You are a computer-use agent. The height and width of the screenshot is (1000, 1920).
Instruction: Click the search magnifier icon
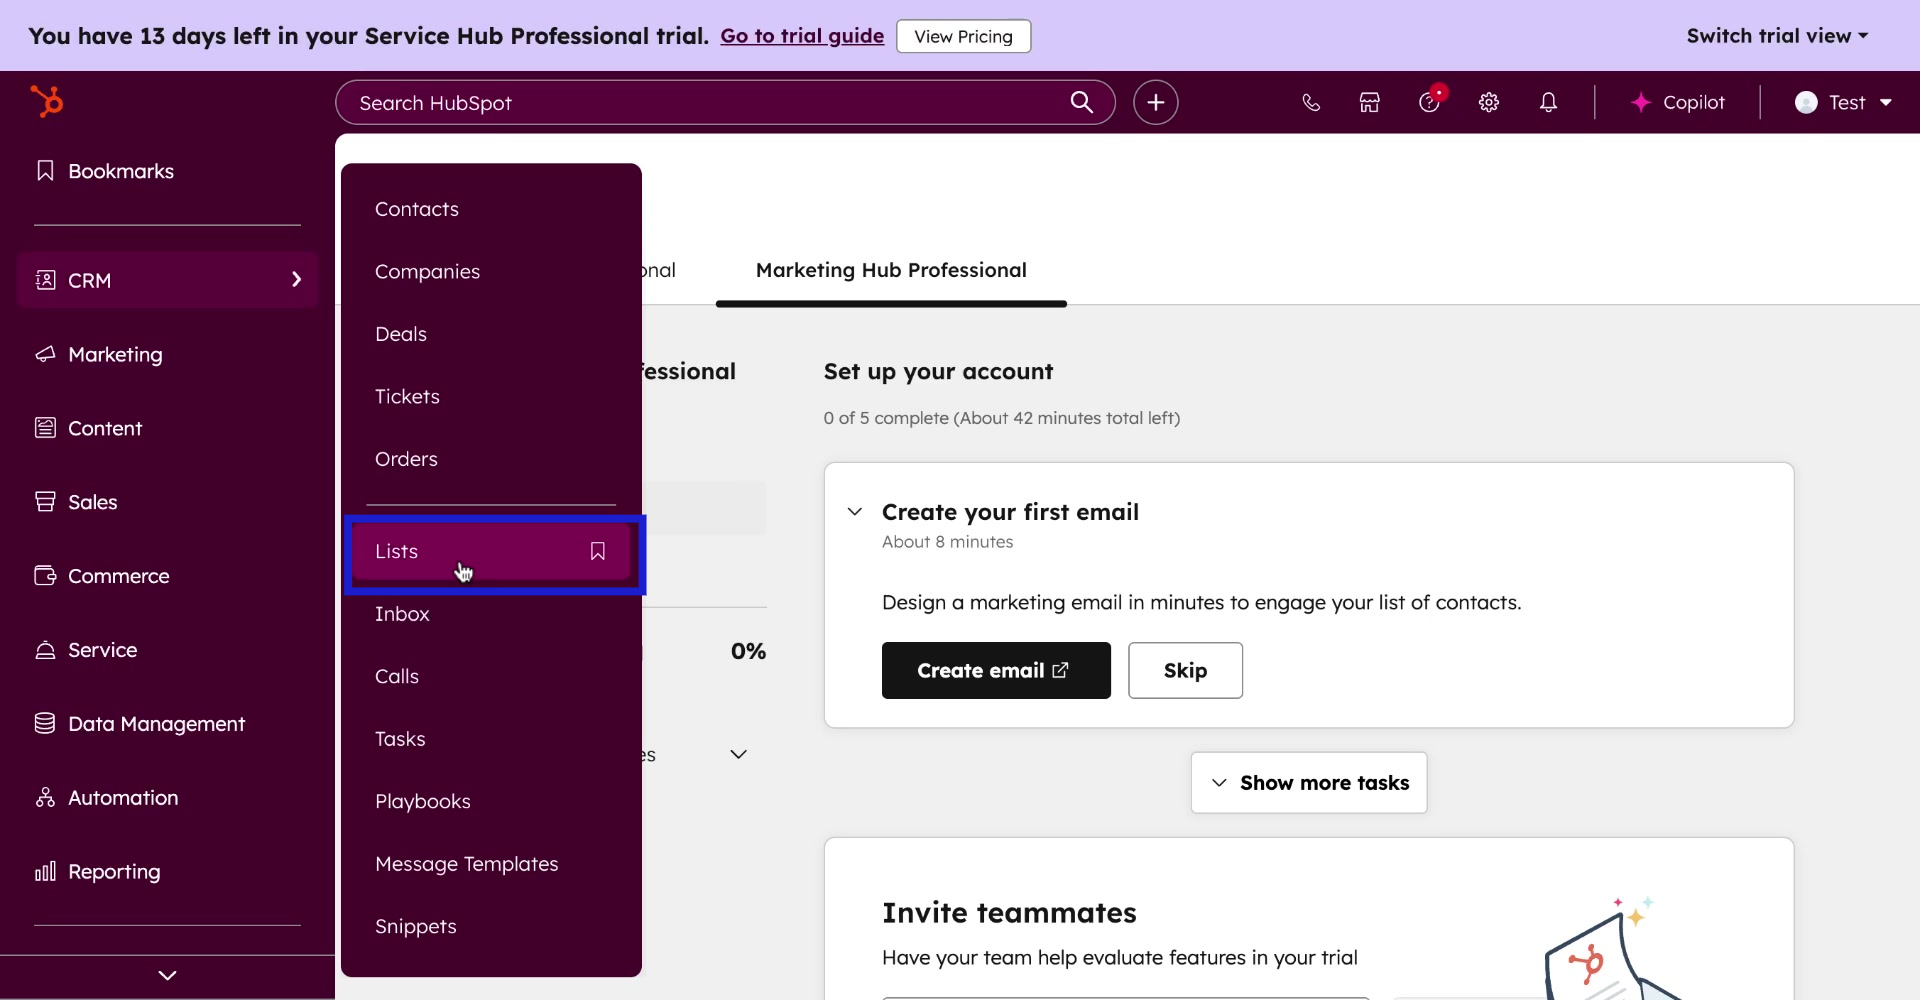1081,102
